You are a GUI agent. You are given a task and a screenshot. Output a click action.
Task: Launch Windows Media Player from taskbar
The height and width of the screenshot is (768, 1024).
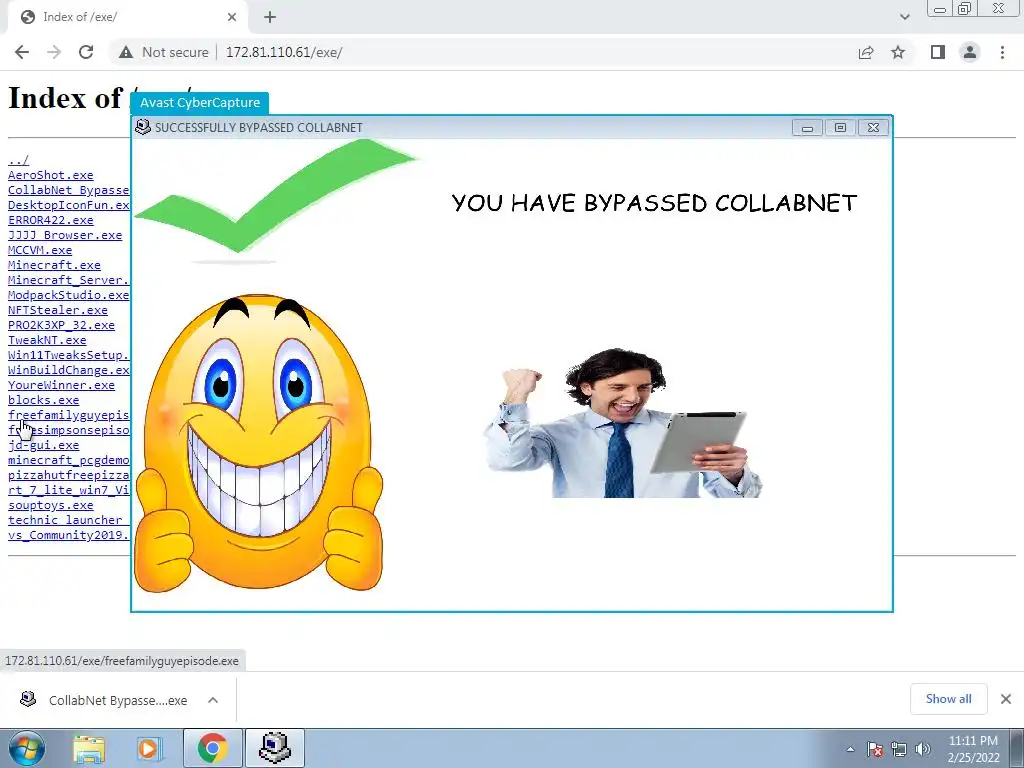click(x=149, y=748)
